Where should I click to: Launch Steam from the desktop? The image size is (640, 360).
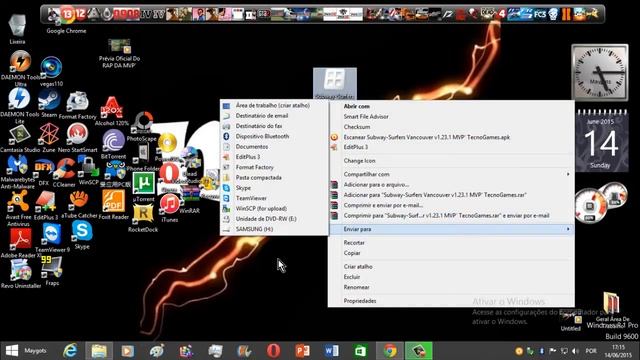[x=49, y=104]
